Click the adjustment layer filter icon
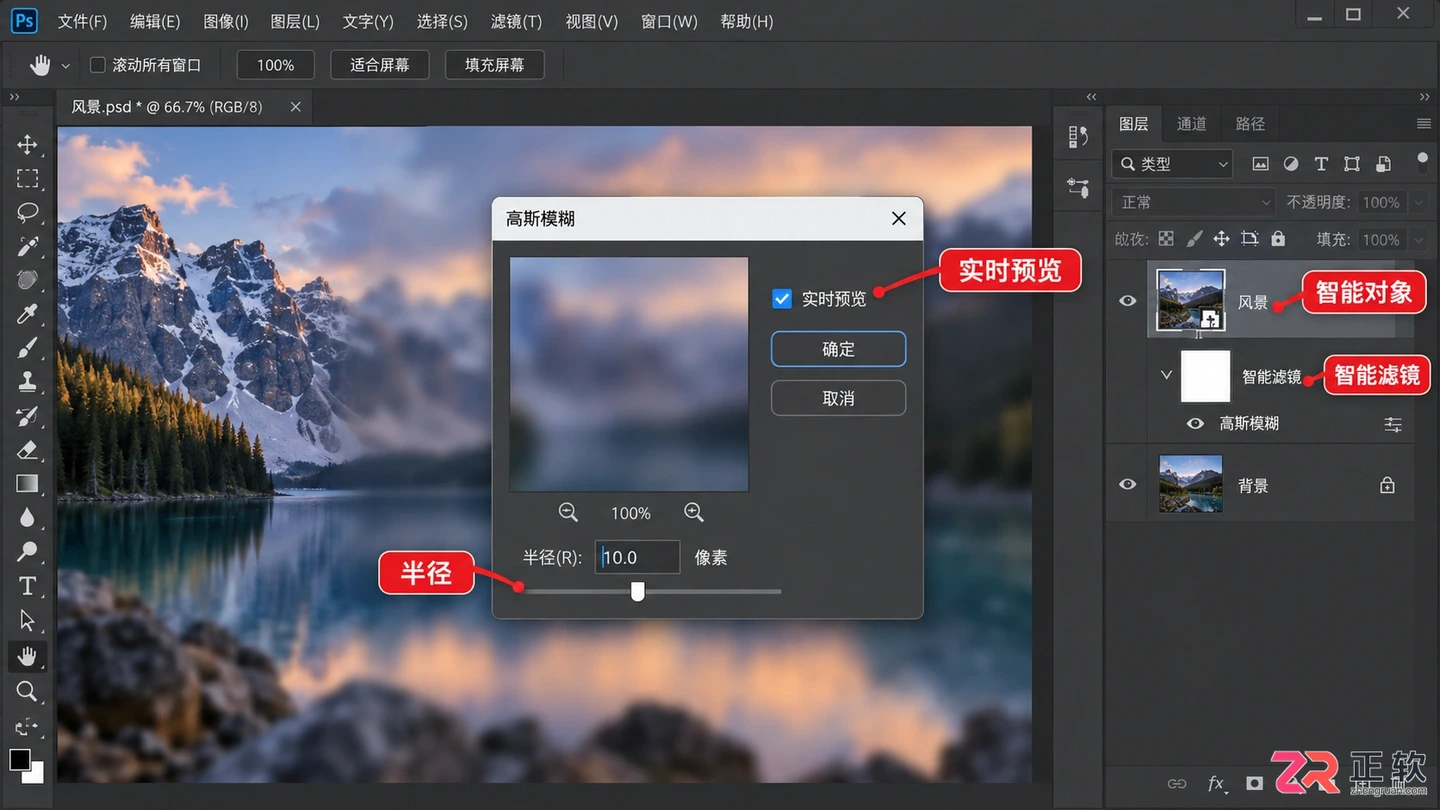The height and width of the screenshot is (810, 1440). [x=1291, y=164]
